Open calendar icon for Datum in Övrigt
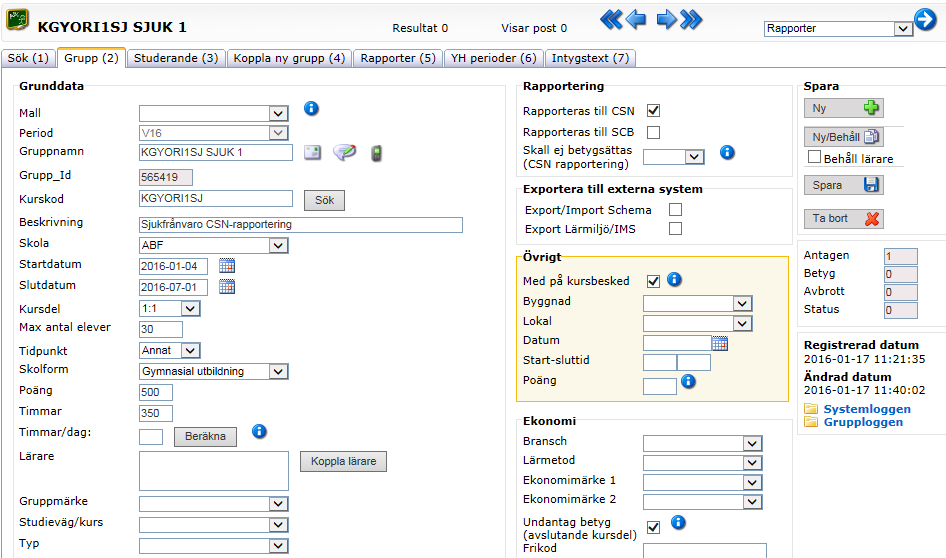The image size is (946, 558). tap(720, 344)
